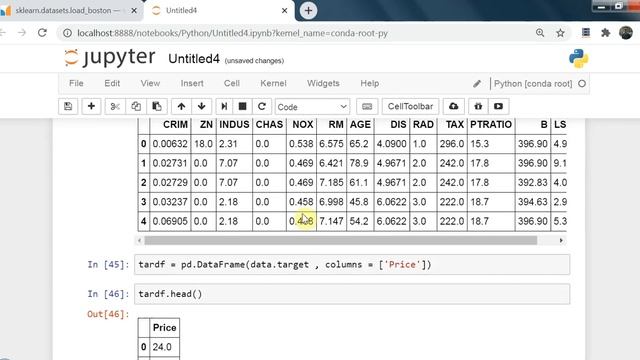Open the View menu
This screenshot has height=360, width=640.
(150, 83)
